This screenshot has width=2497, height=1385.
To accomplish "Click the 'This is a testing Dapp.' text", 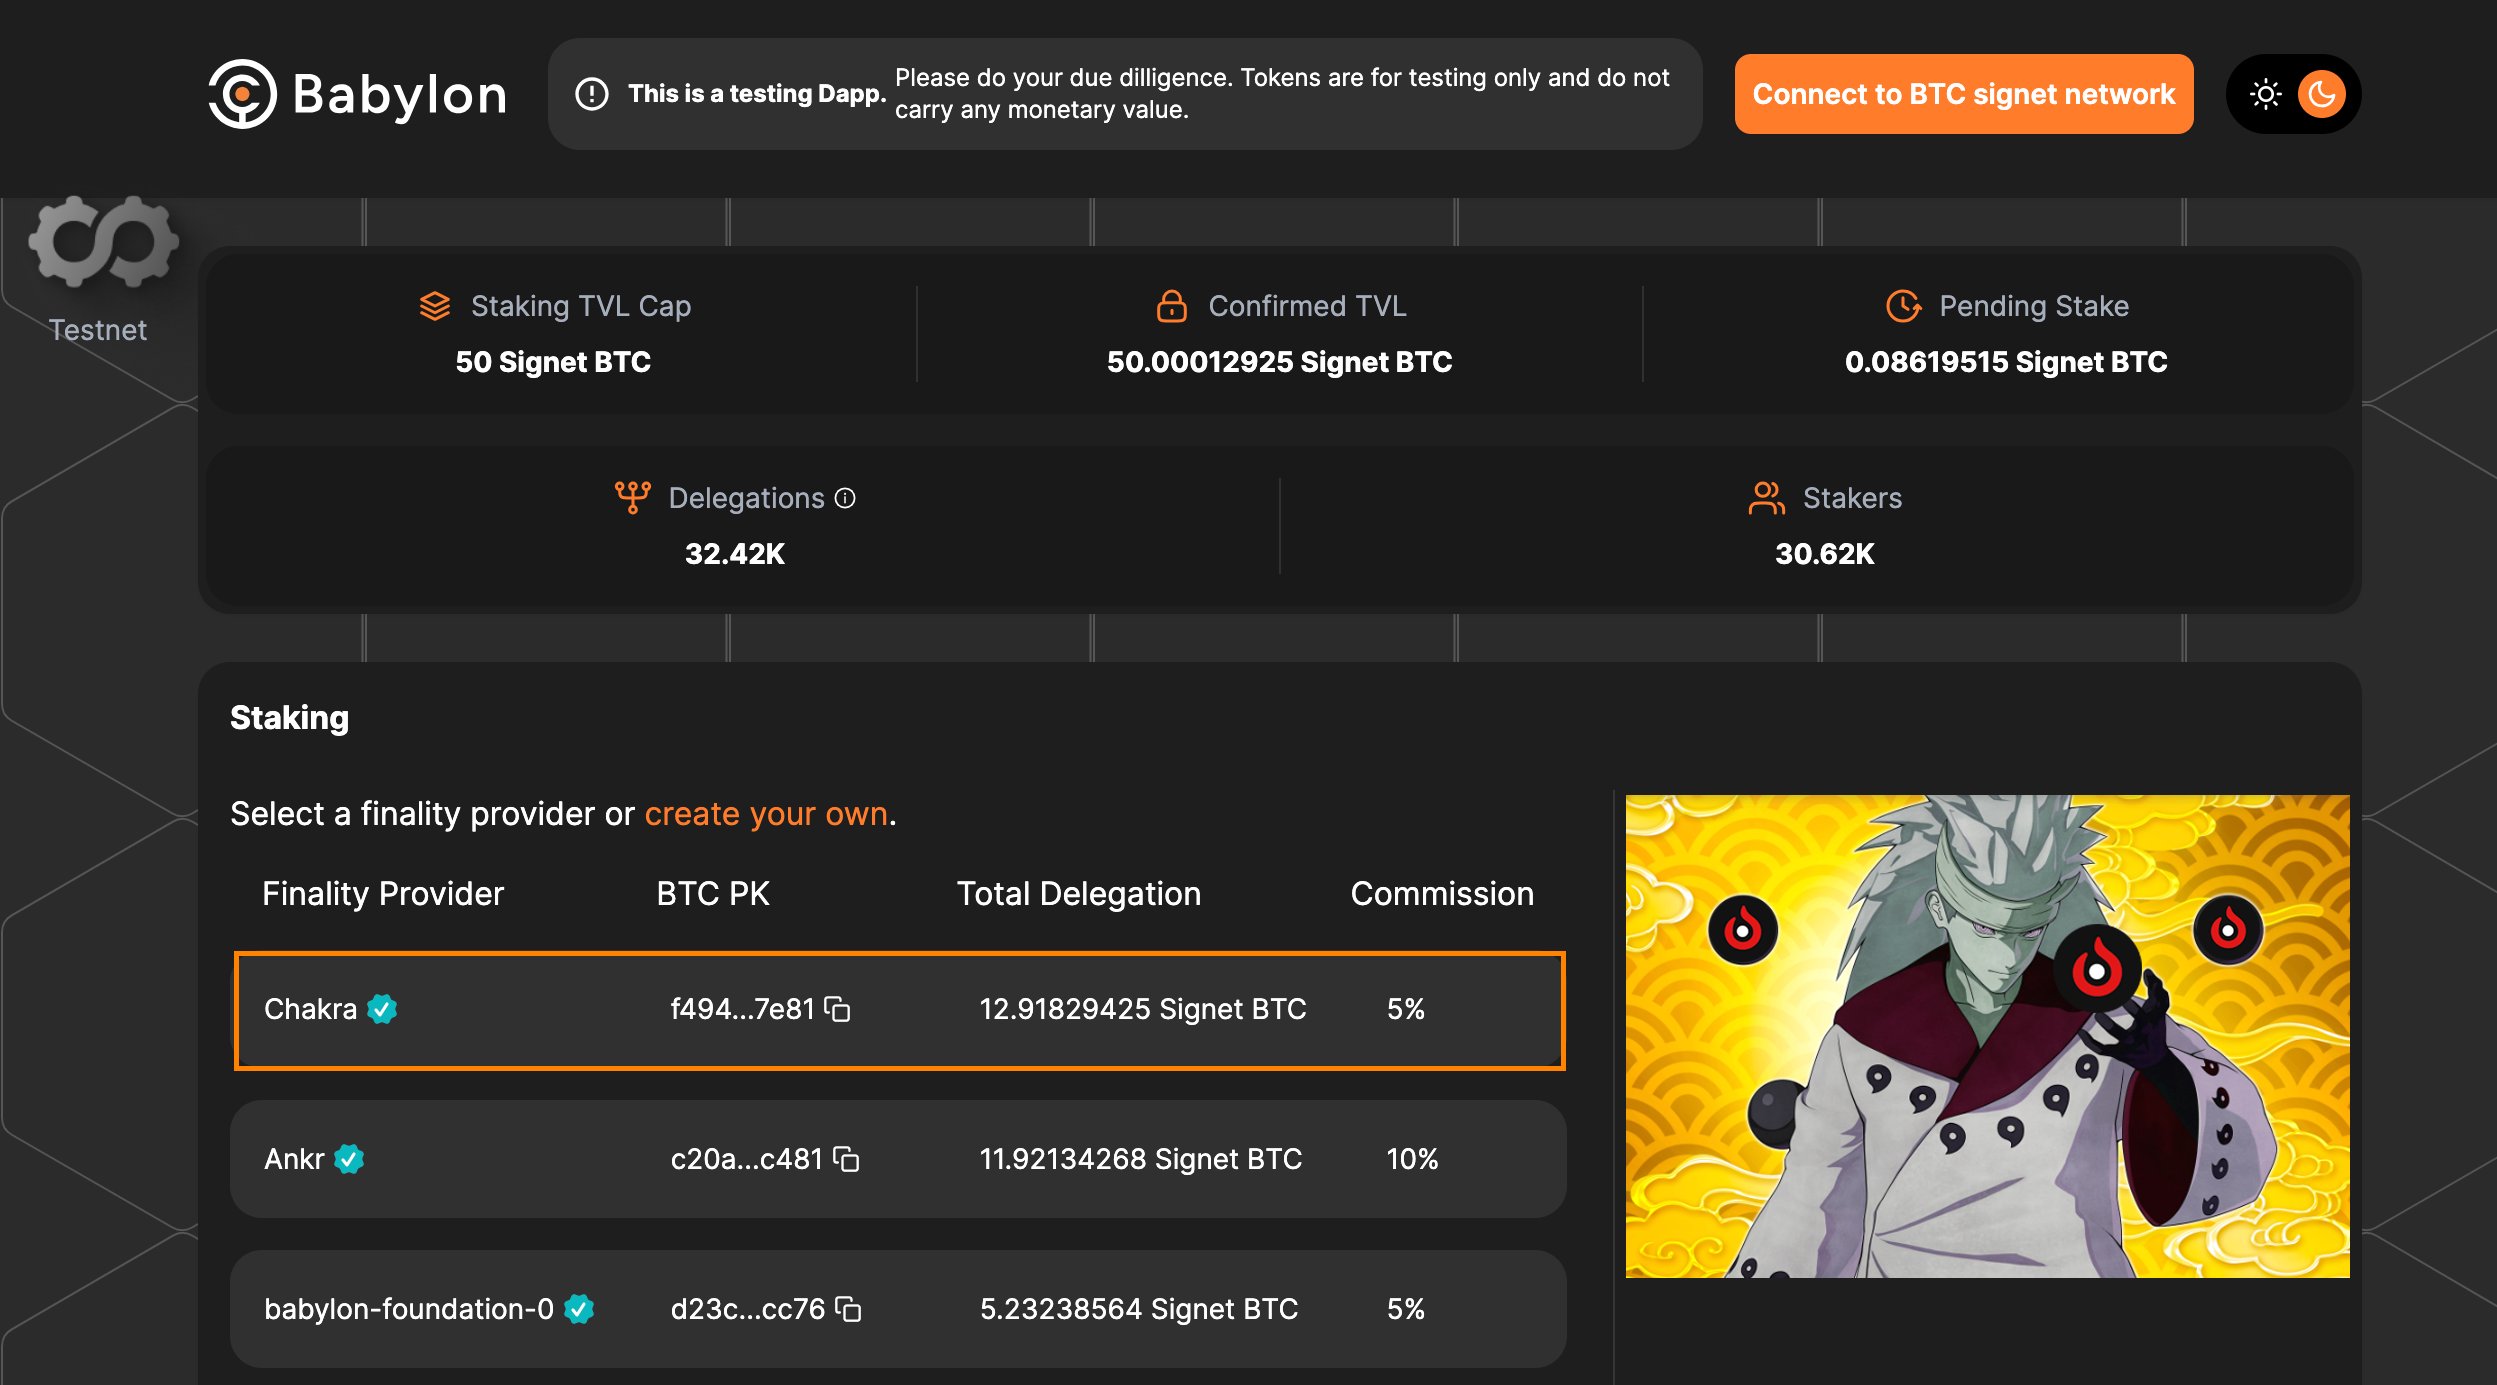I will [x=757, y=94].
